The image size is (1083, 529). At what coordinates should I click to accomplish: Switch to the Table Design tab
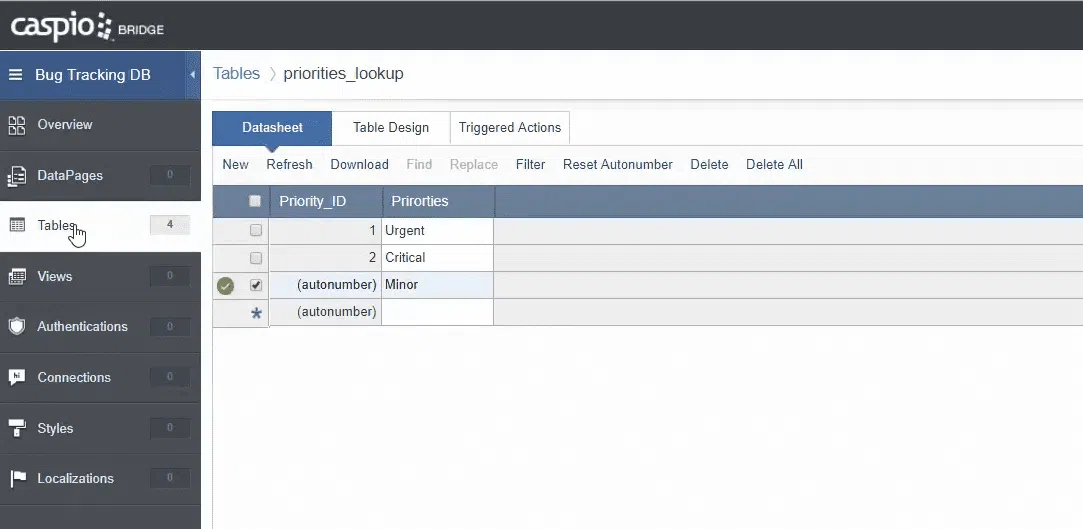[391, 128]
